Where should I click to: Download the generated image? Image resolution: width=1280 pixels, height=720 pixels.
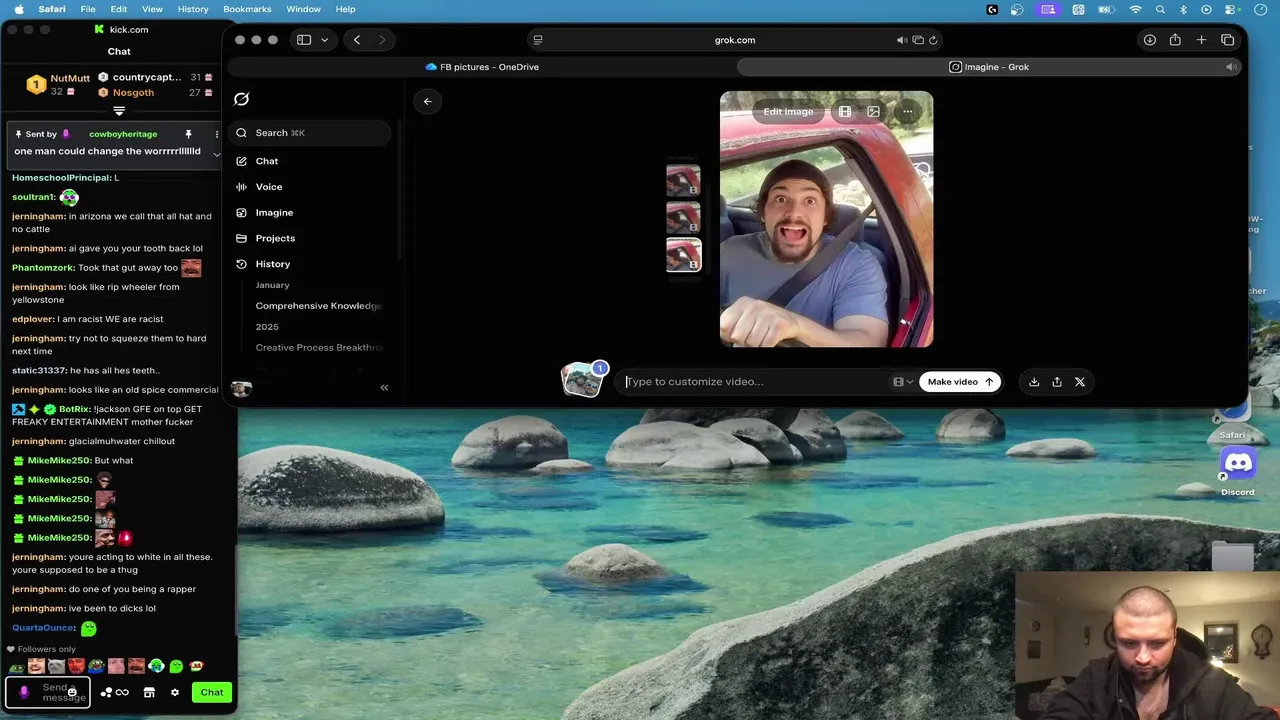pos(1034,382)
